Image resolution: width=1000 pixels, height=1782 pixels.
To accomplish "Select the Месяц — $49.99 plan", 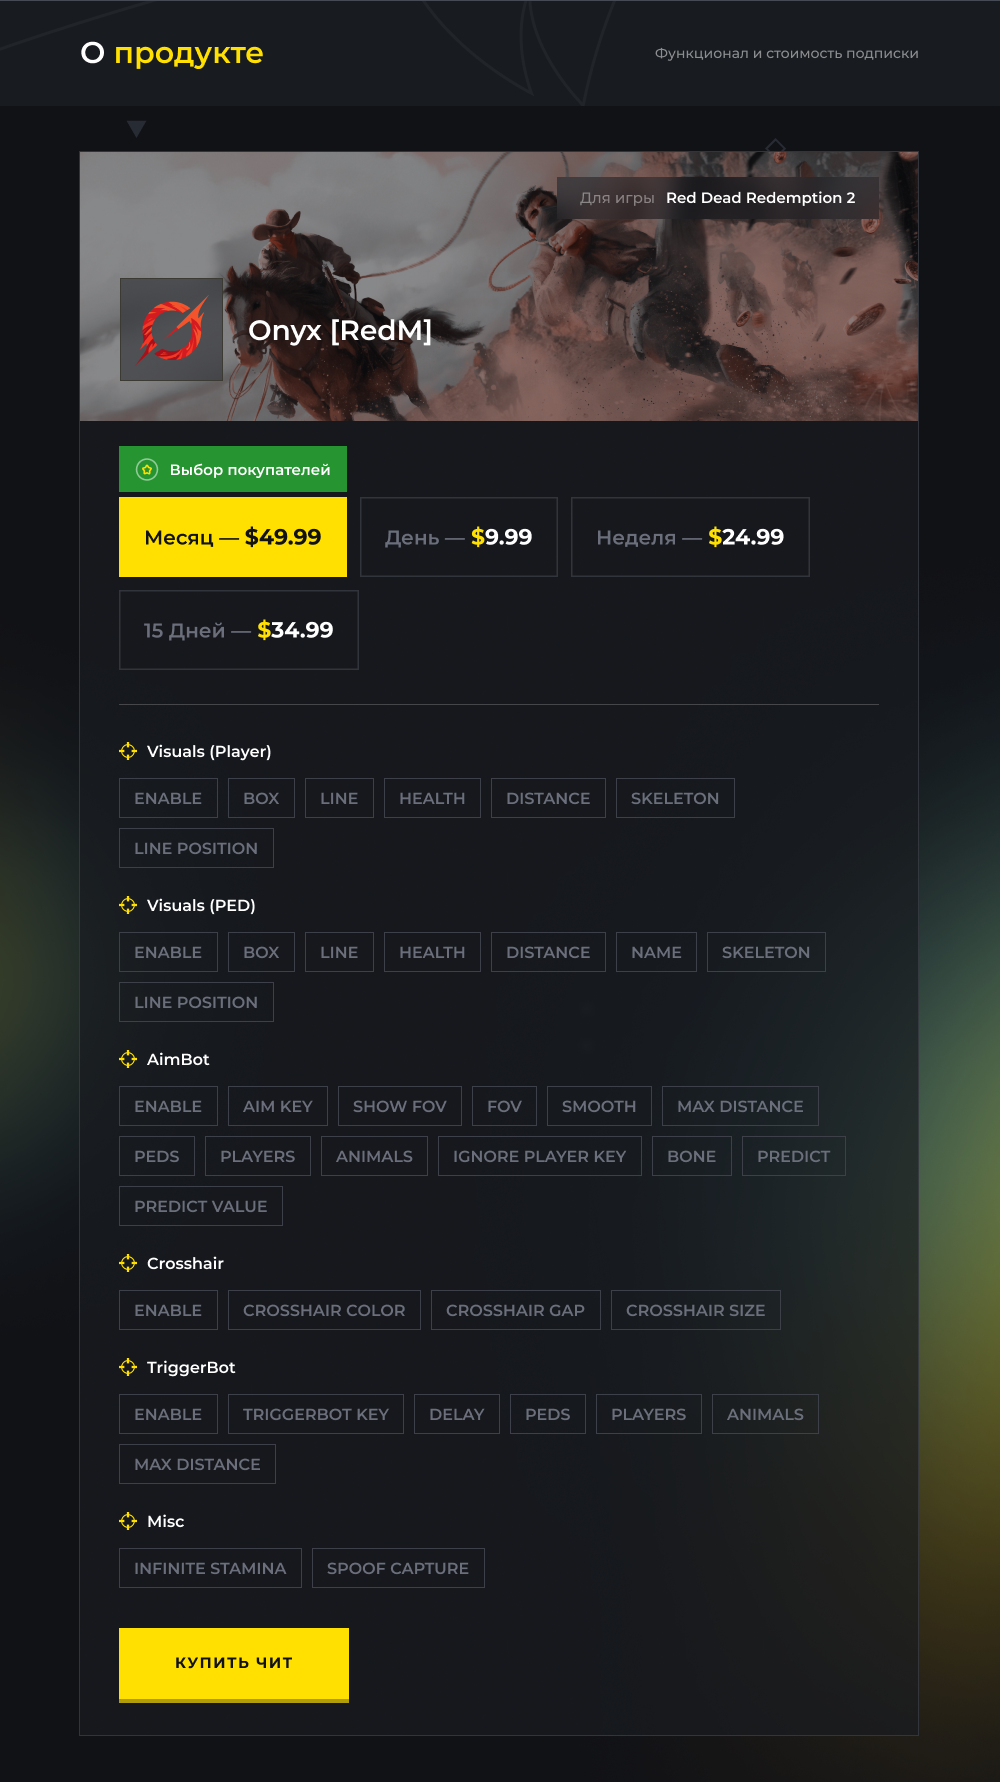I will (233, 537).
